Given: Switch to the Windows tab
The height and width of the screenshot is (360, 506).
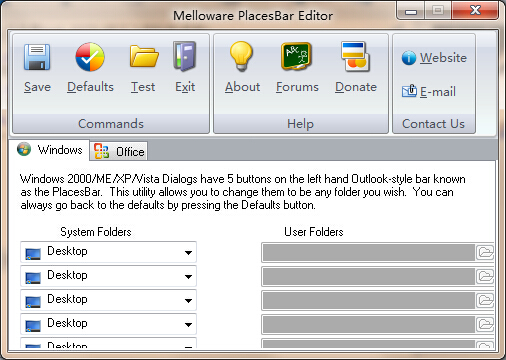Looking at the screenshot, I should pyautogui.click(x=49, y=150).
